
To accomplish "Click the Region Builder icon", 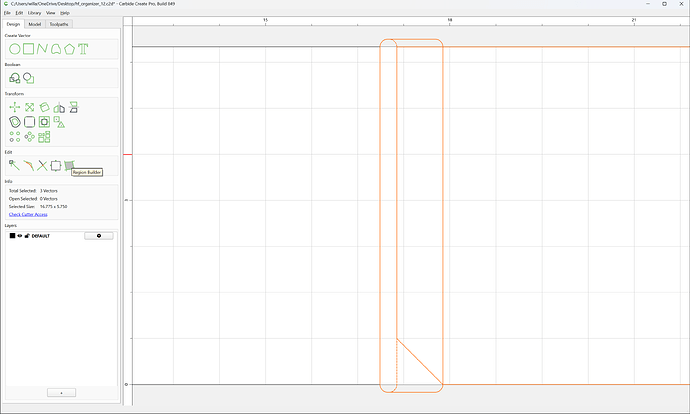I will 69,165.
